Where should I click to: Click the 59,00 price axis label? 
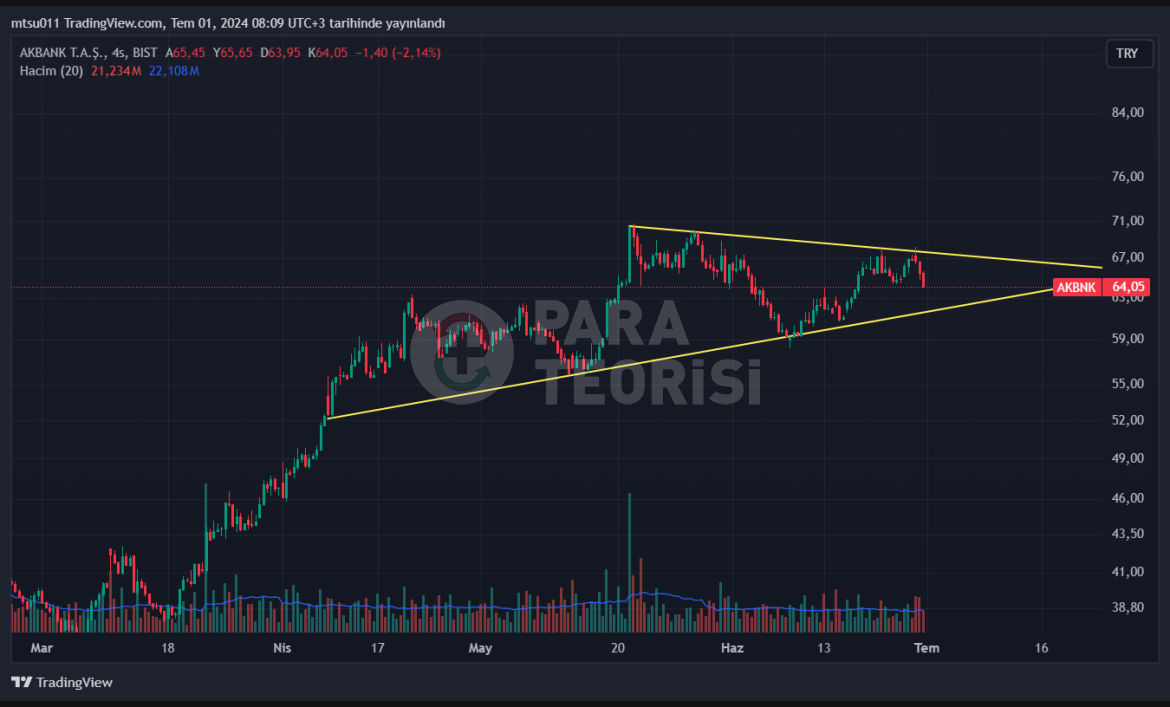(x=1127, y=339)
